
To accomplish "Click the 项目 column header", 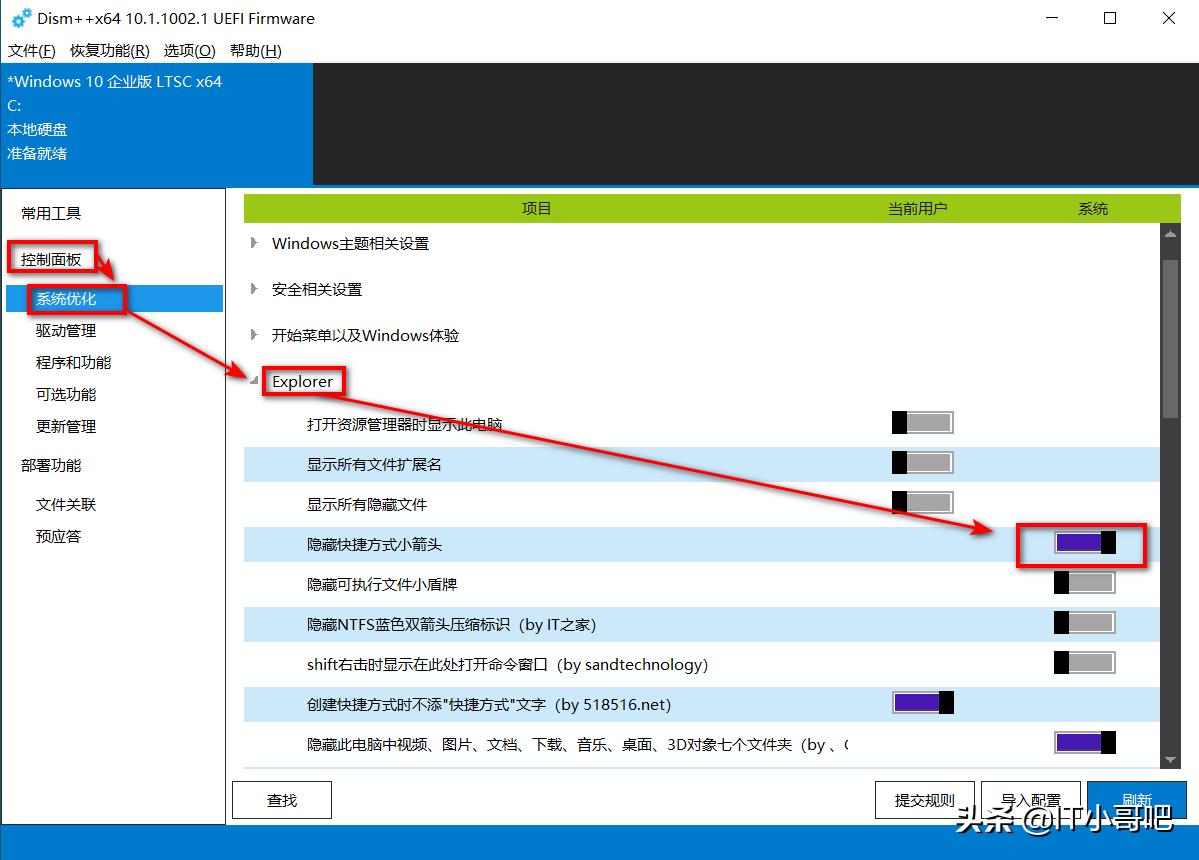I will pyautogui.click(x=536, y=209).
